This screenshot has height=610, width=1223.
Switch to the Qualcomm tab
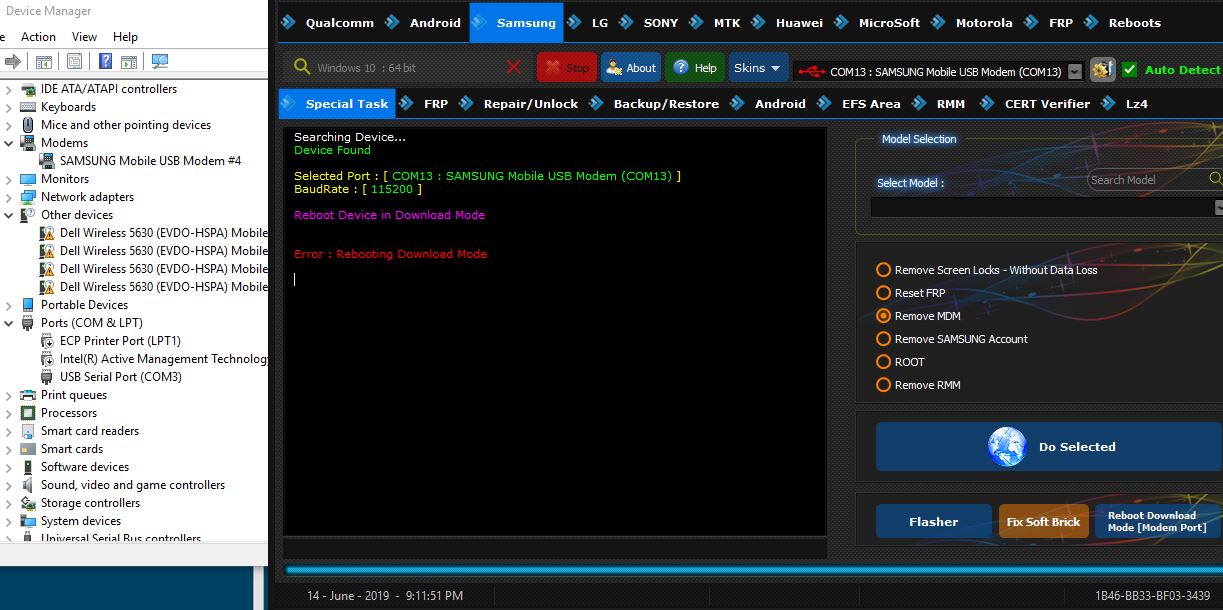(329, 22)
